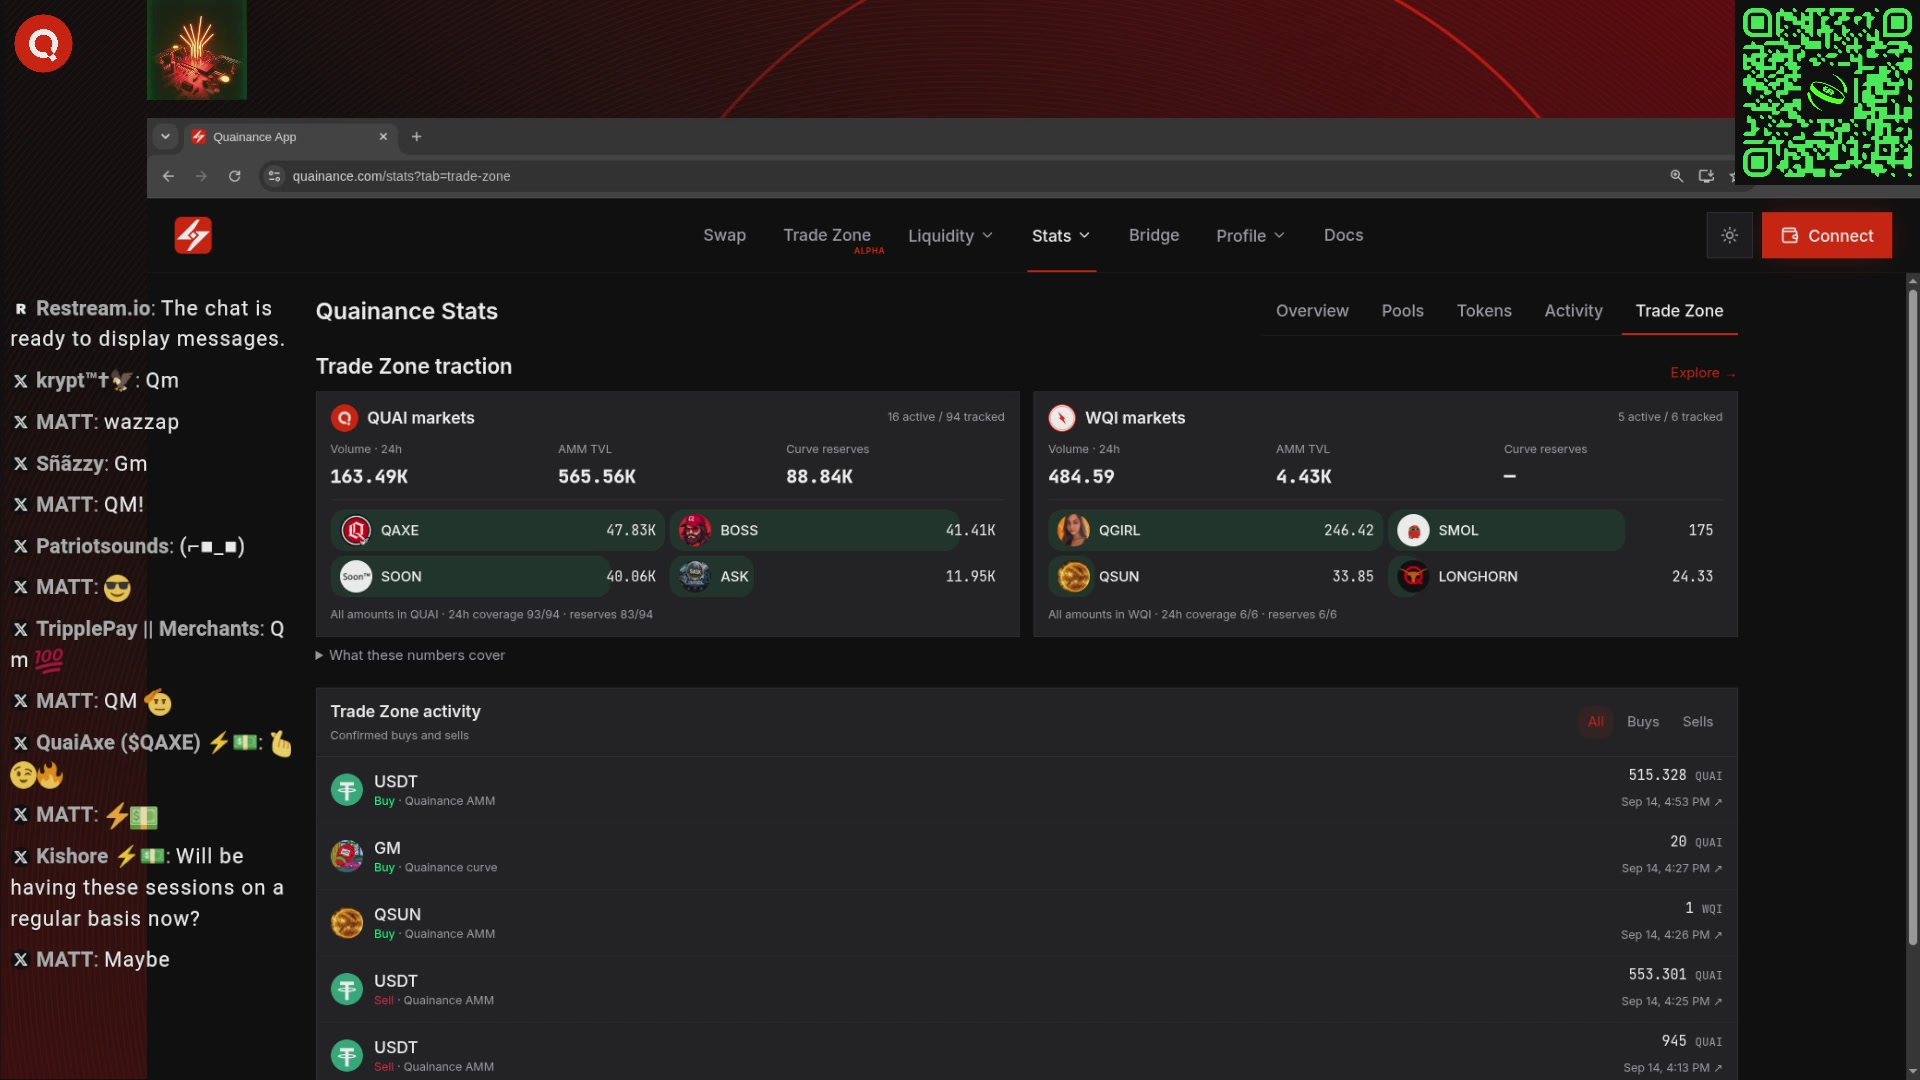Open Sep 14, 4:53 PM transaction link
The height and width of the screenshot is (1080, 1920).
(1671, 802)
